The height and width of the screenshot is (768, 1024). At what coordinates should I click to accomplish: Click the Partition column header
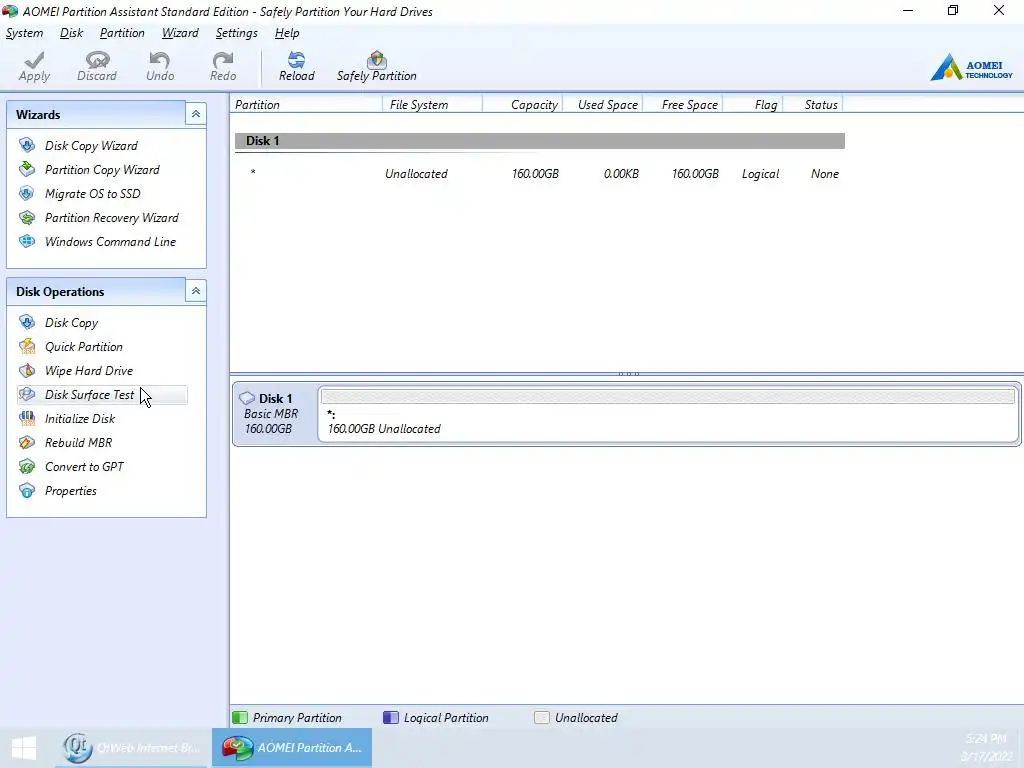(x=306, y=104)
